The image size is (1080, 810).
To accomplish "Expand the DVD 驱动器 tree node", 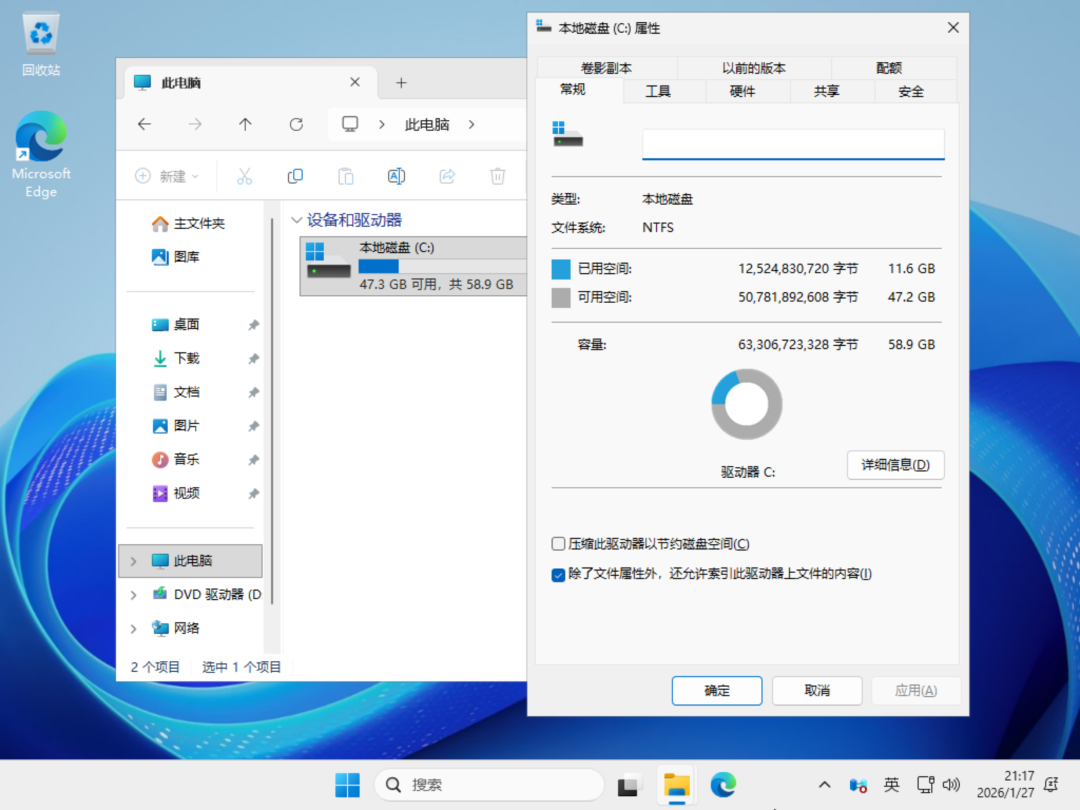I will point(134,595).
